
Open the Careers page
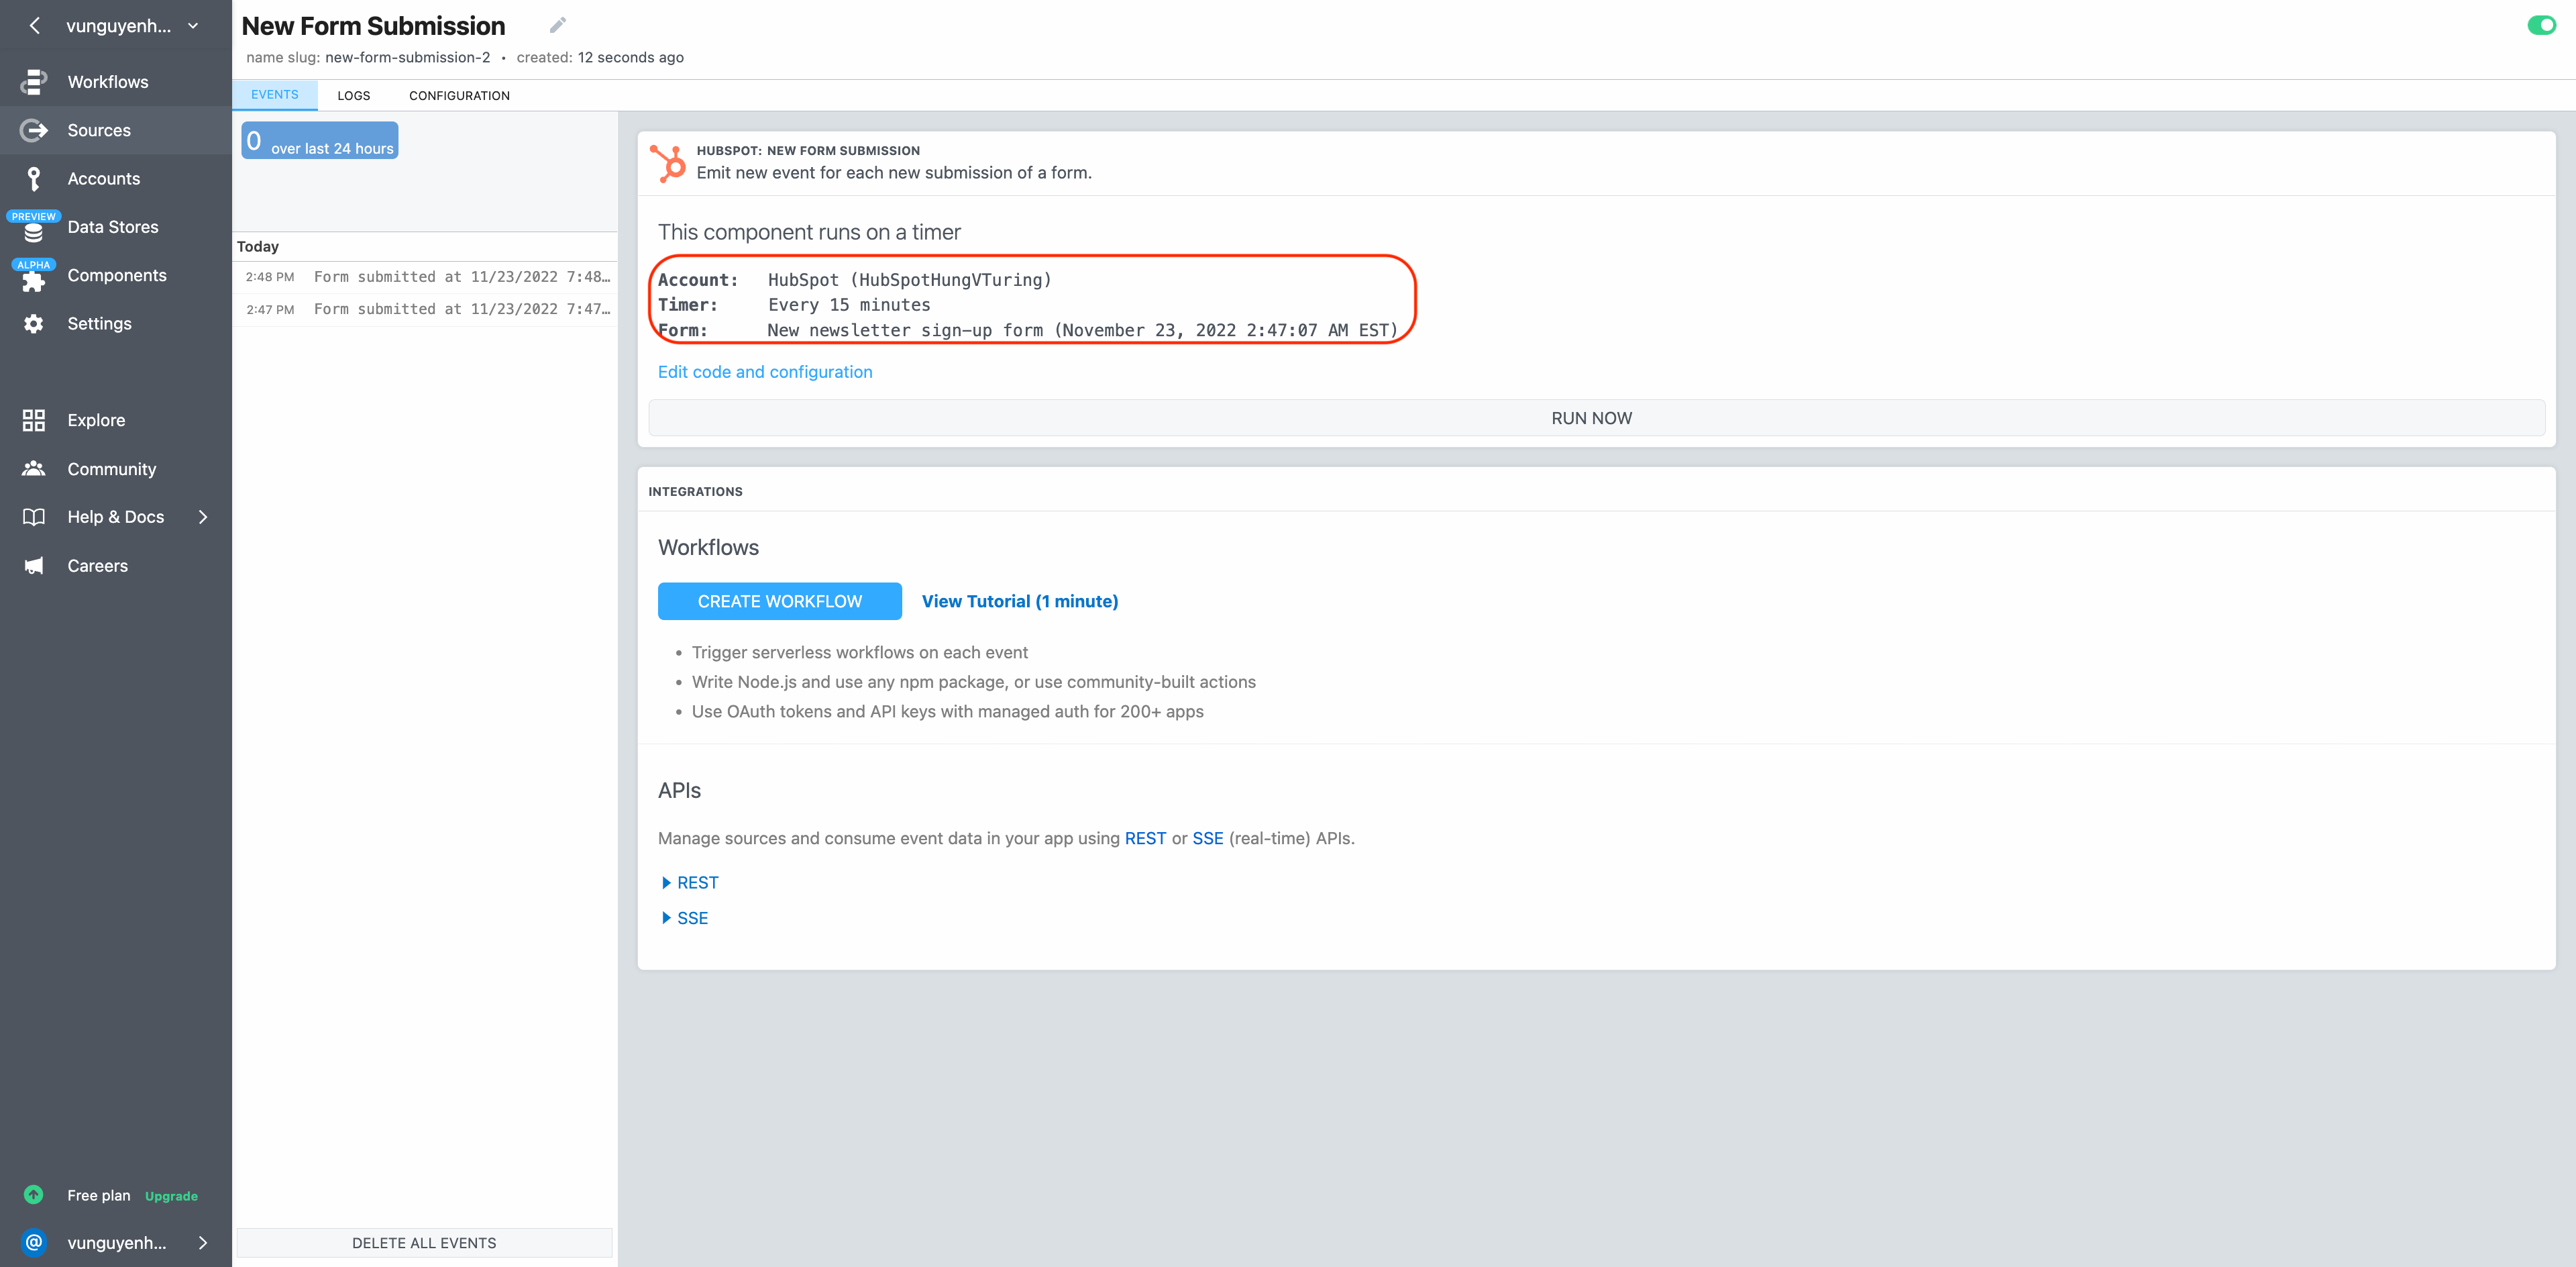[97, 565]
